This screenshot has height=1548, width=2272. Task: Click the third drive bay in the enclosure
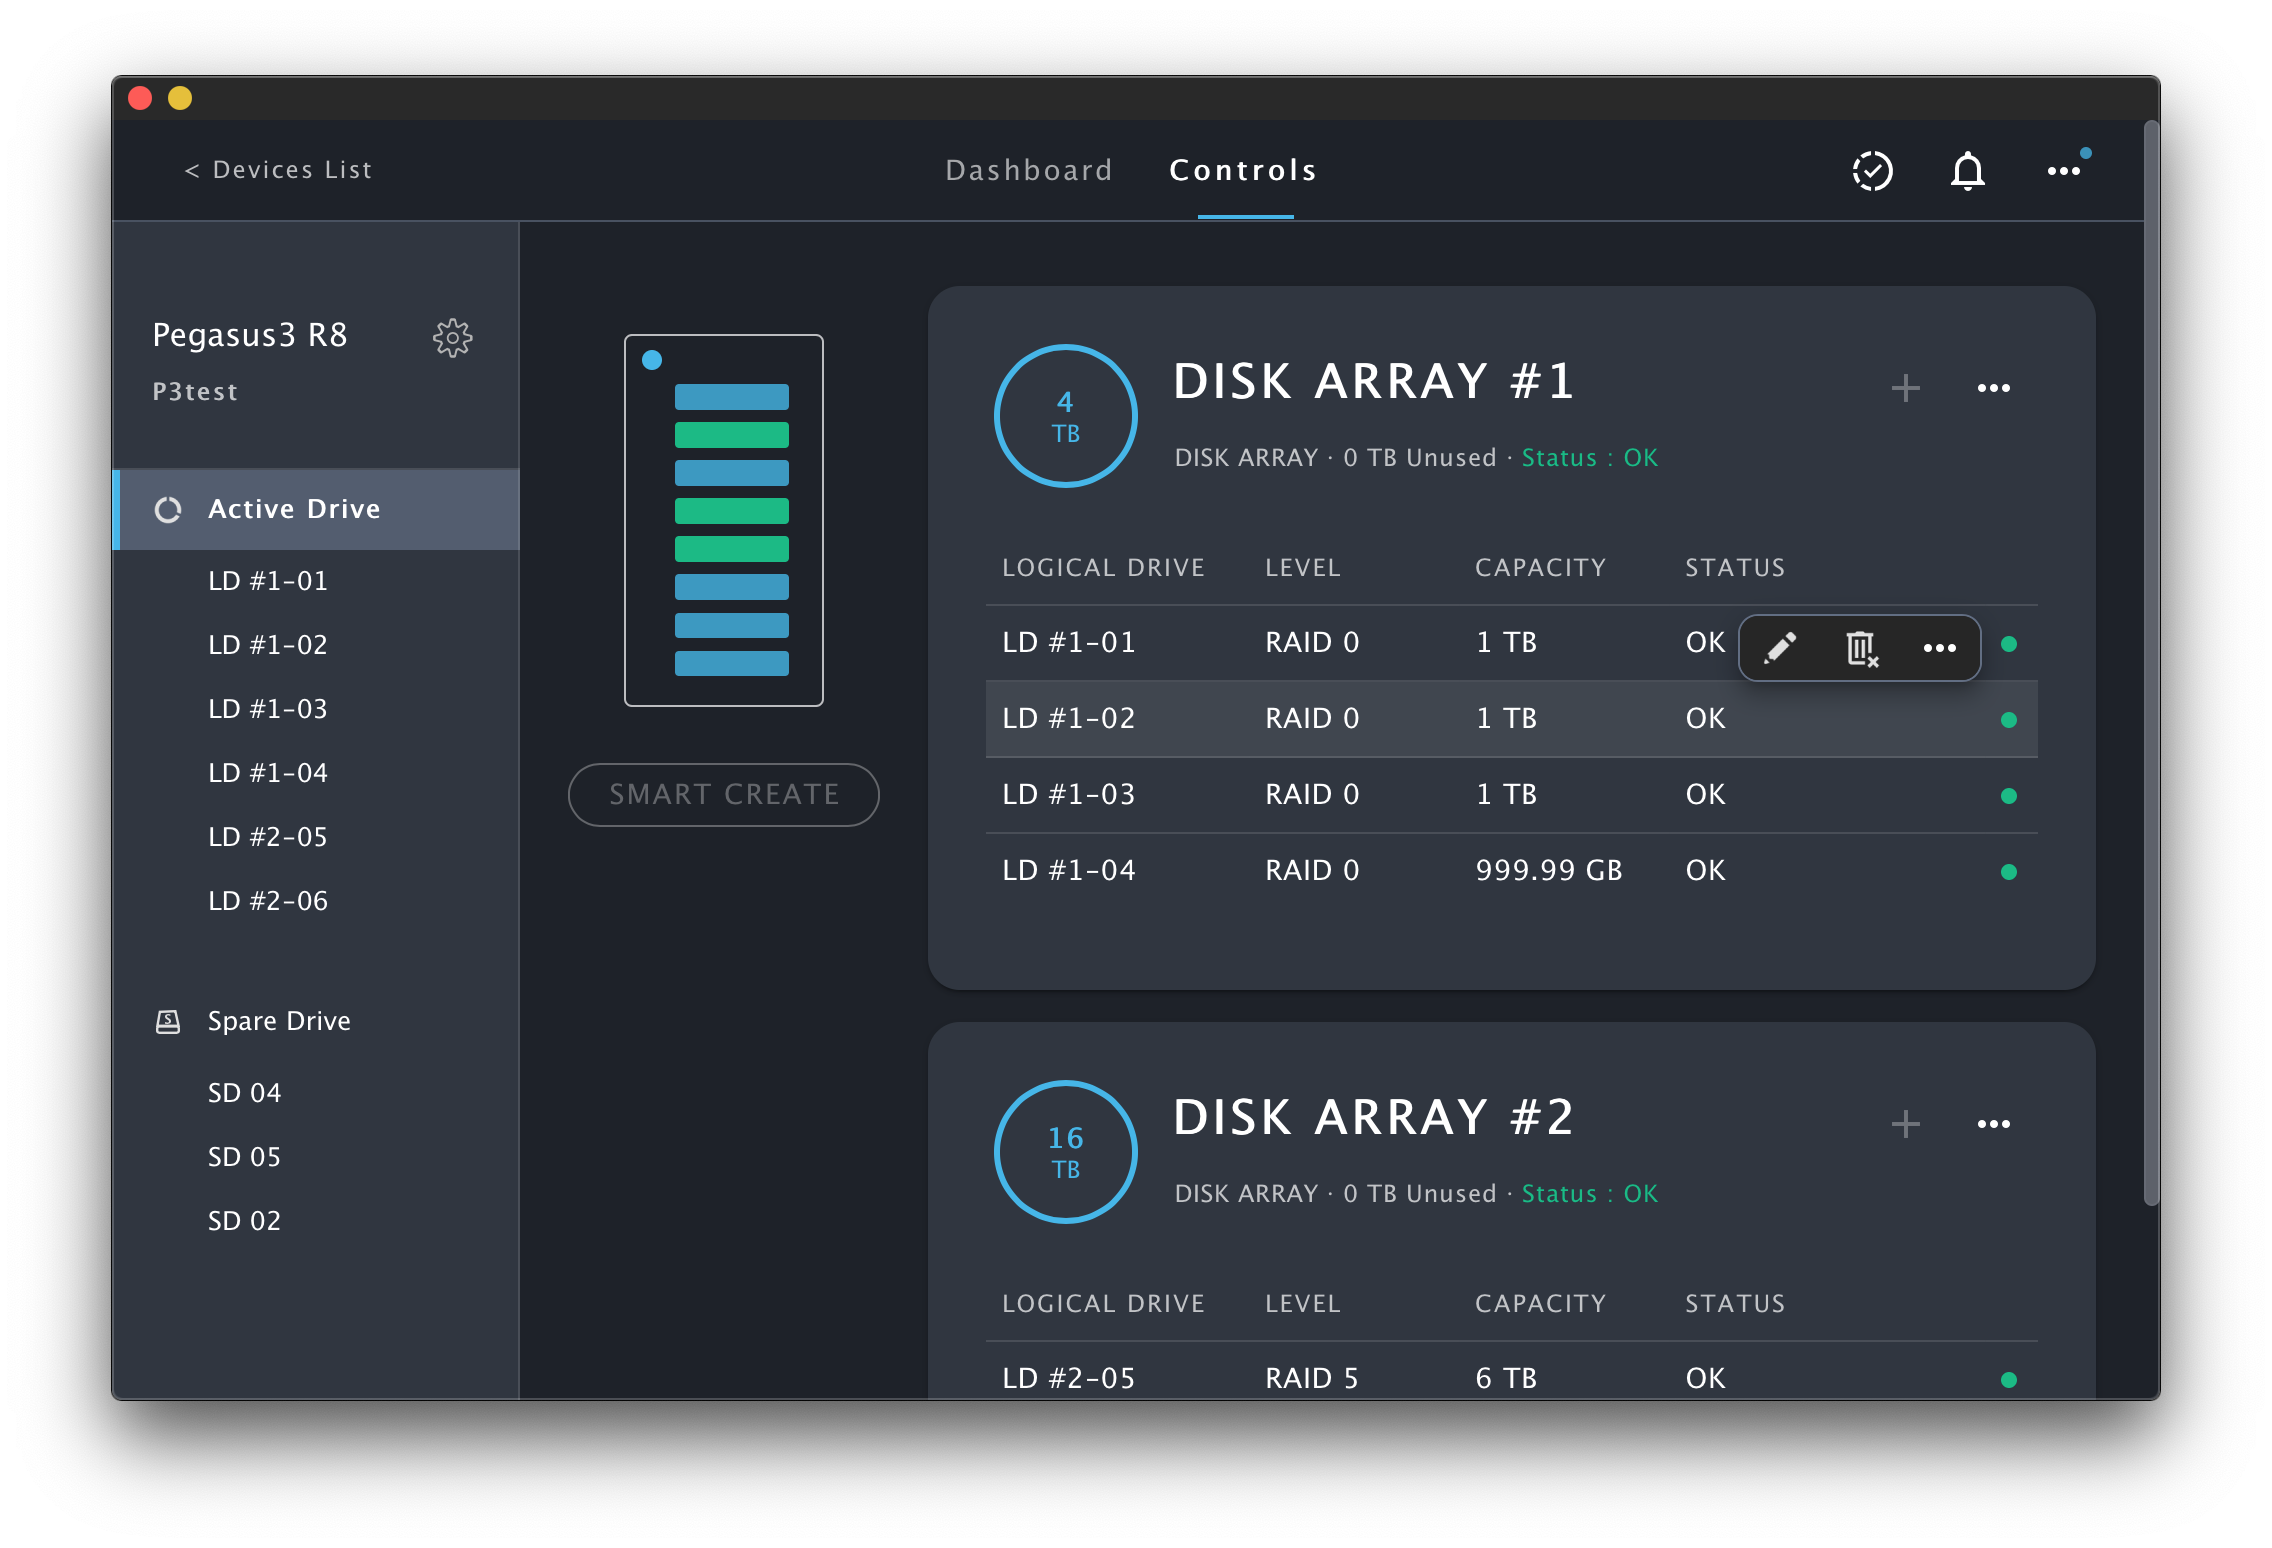coord(732,473)
